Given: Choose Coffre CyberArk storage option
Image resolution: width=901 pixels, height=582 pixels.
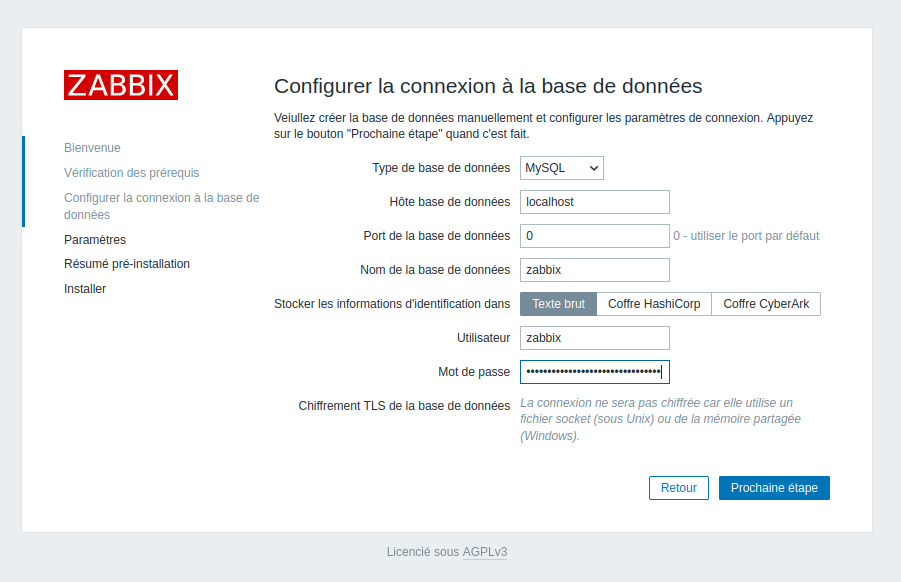Looking at the screenshot, I should (x=765, y=304).
